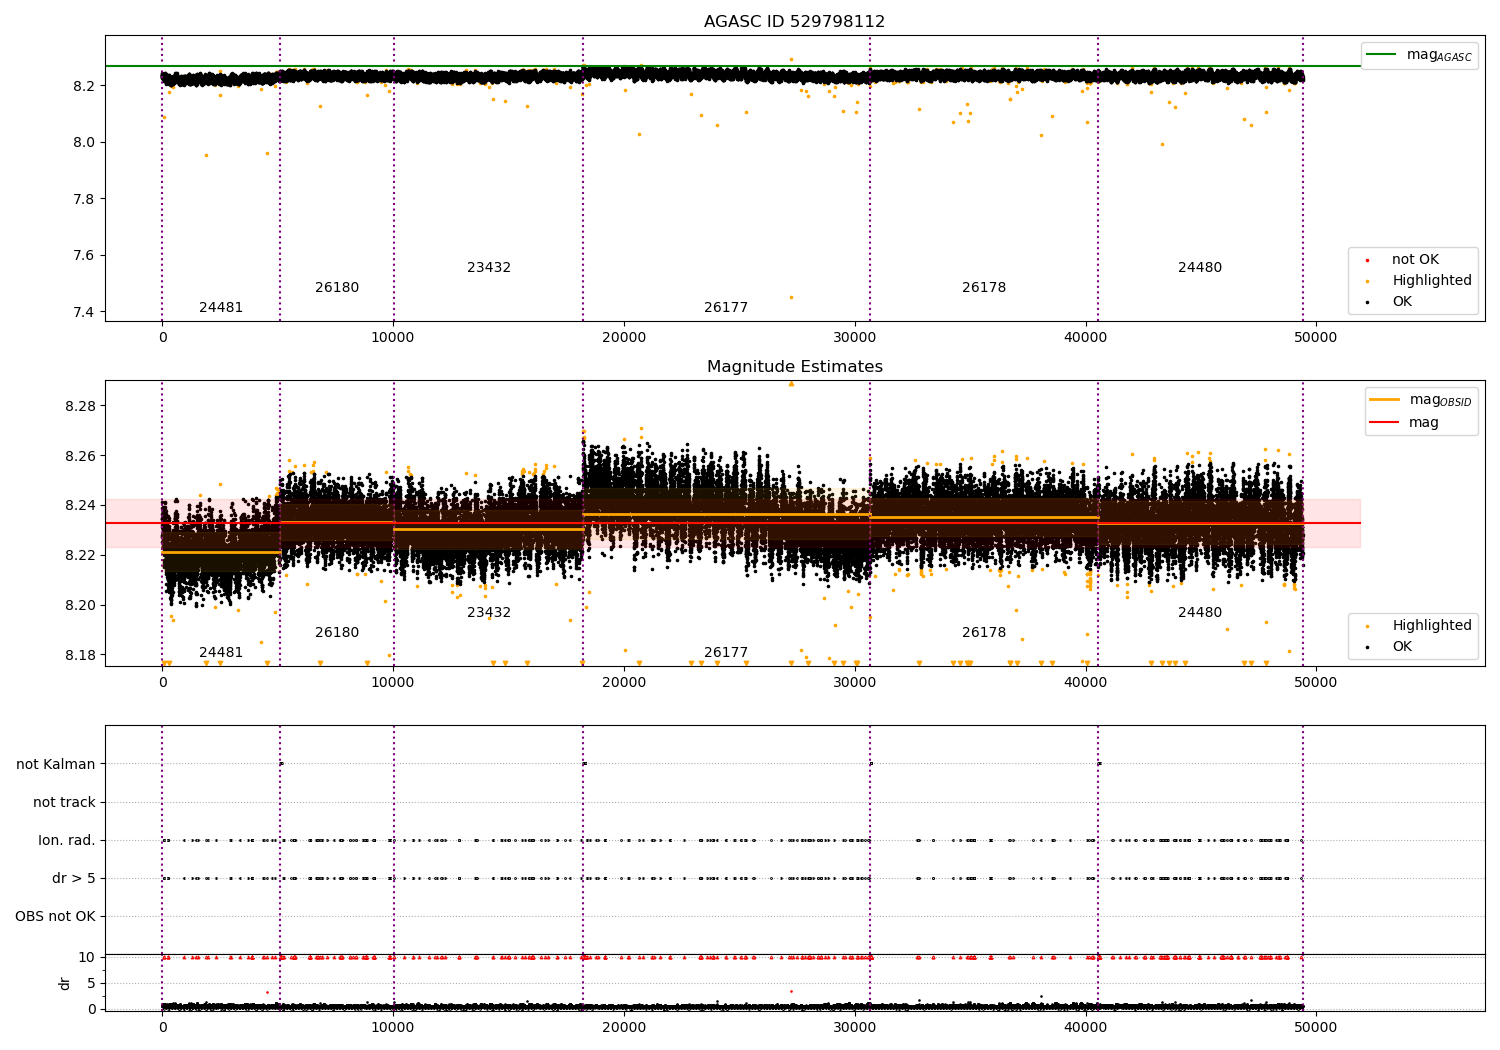1500x1050 pixels.
Task: Click OBSID label 26177 in top plot
Action: (726, 308)
